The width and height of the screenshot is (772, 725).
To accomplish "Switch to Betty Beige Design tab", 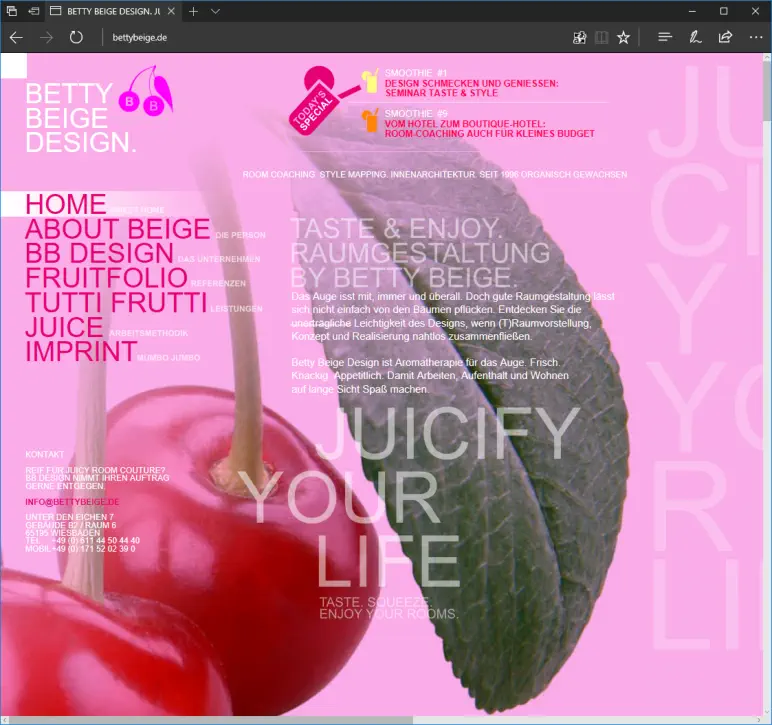I will [110, 11].
